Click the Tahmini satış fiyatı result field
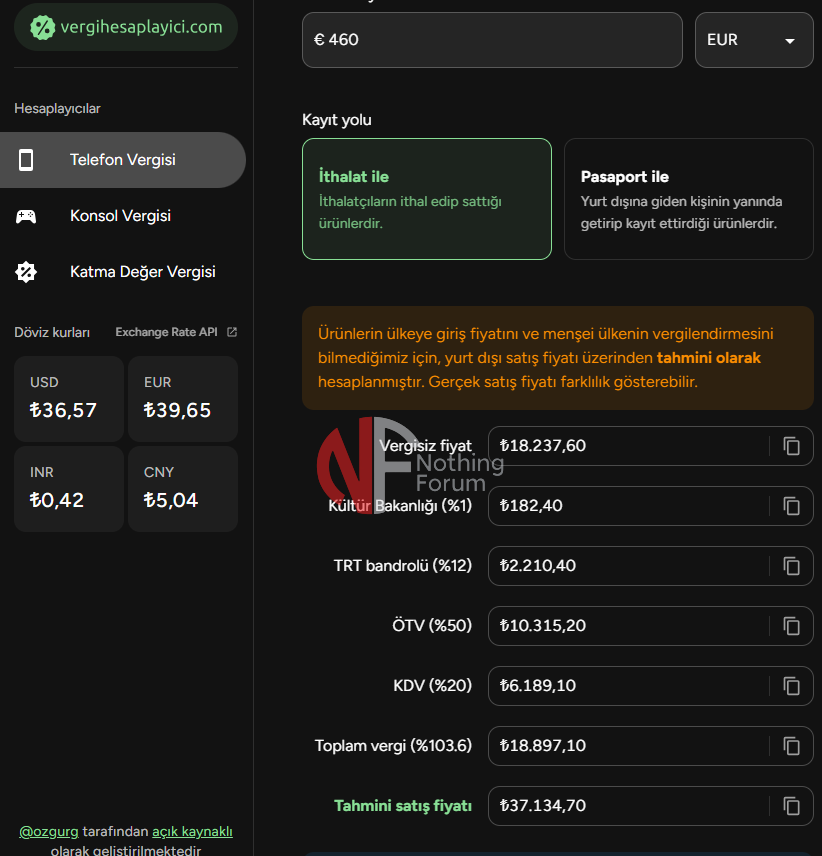Image resolution: width=822 pixels, height=856 pixels. 625,806
